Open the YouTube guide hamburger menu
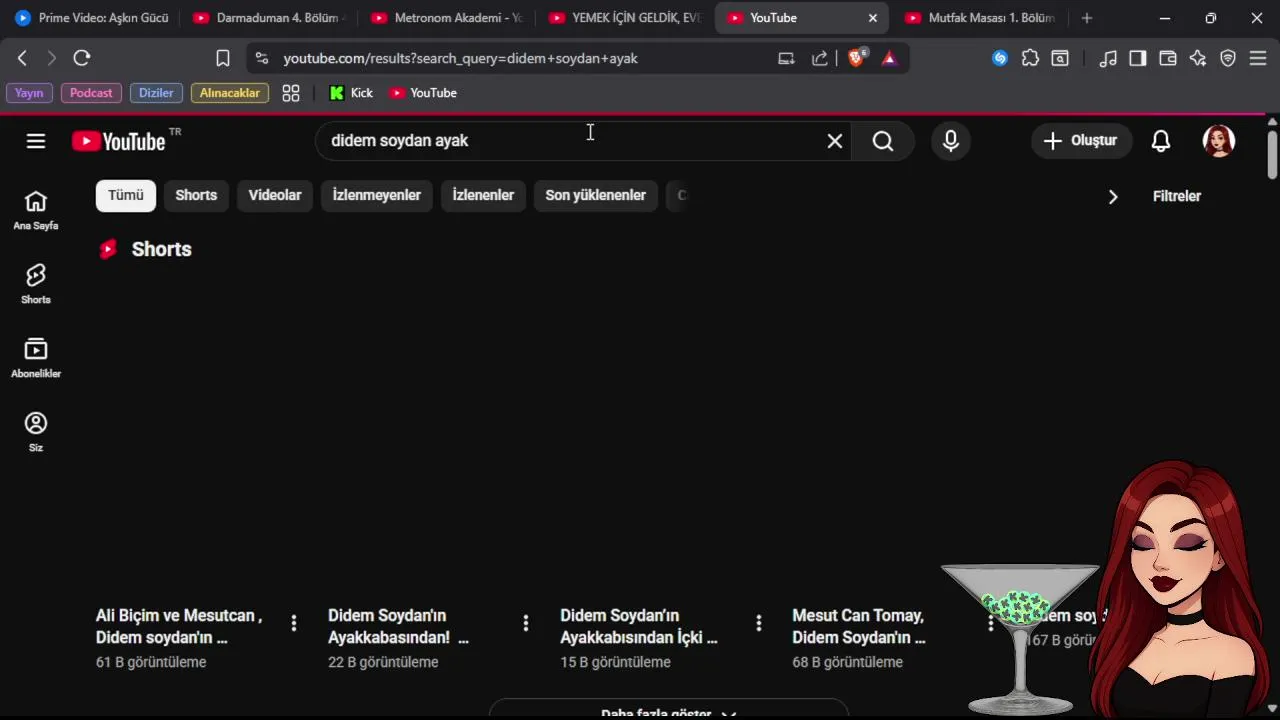The width and height of the screenshot is (1280, 720). (36, 141)
